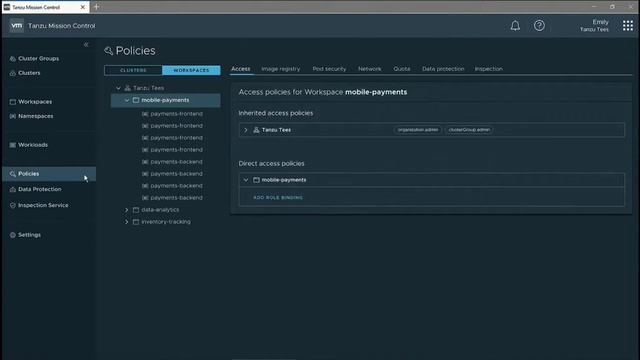
Task: Select inventory-tracking workspace in the tree
Action: [x=166, y=222]
